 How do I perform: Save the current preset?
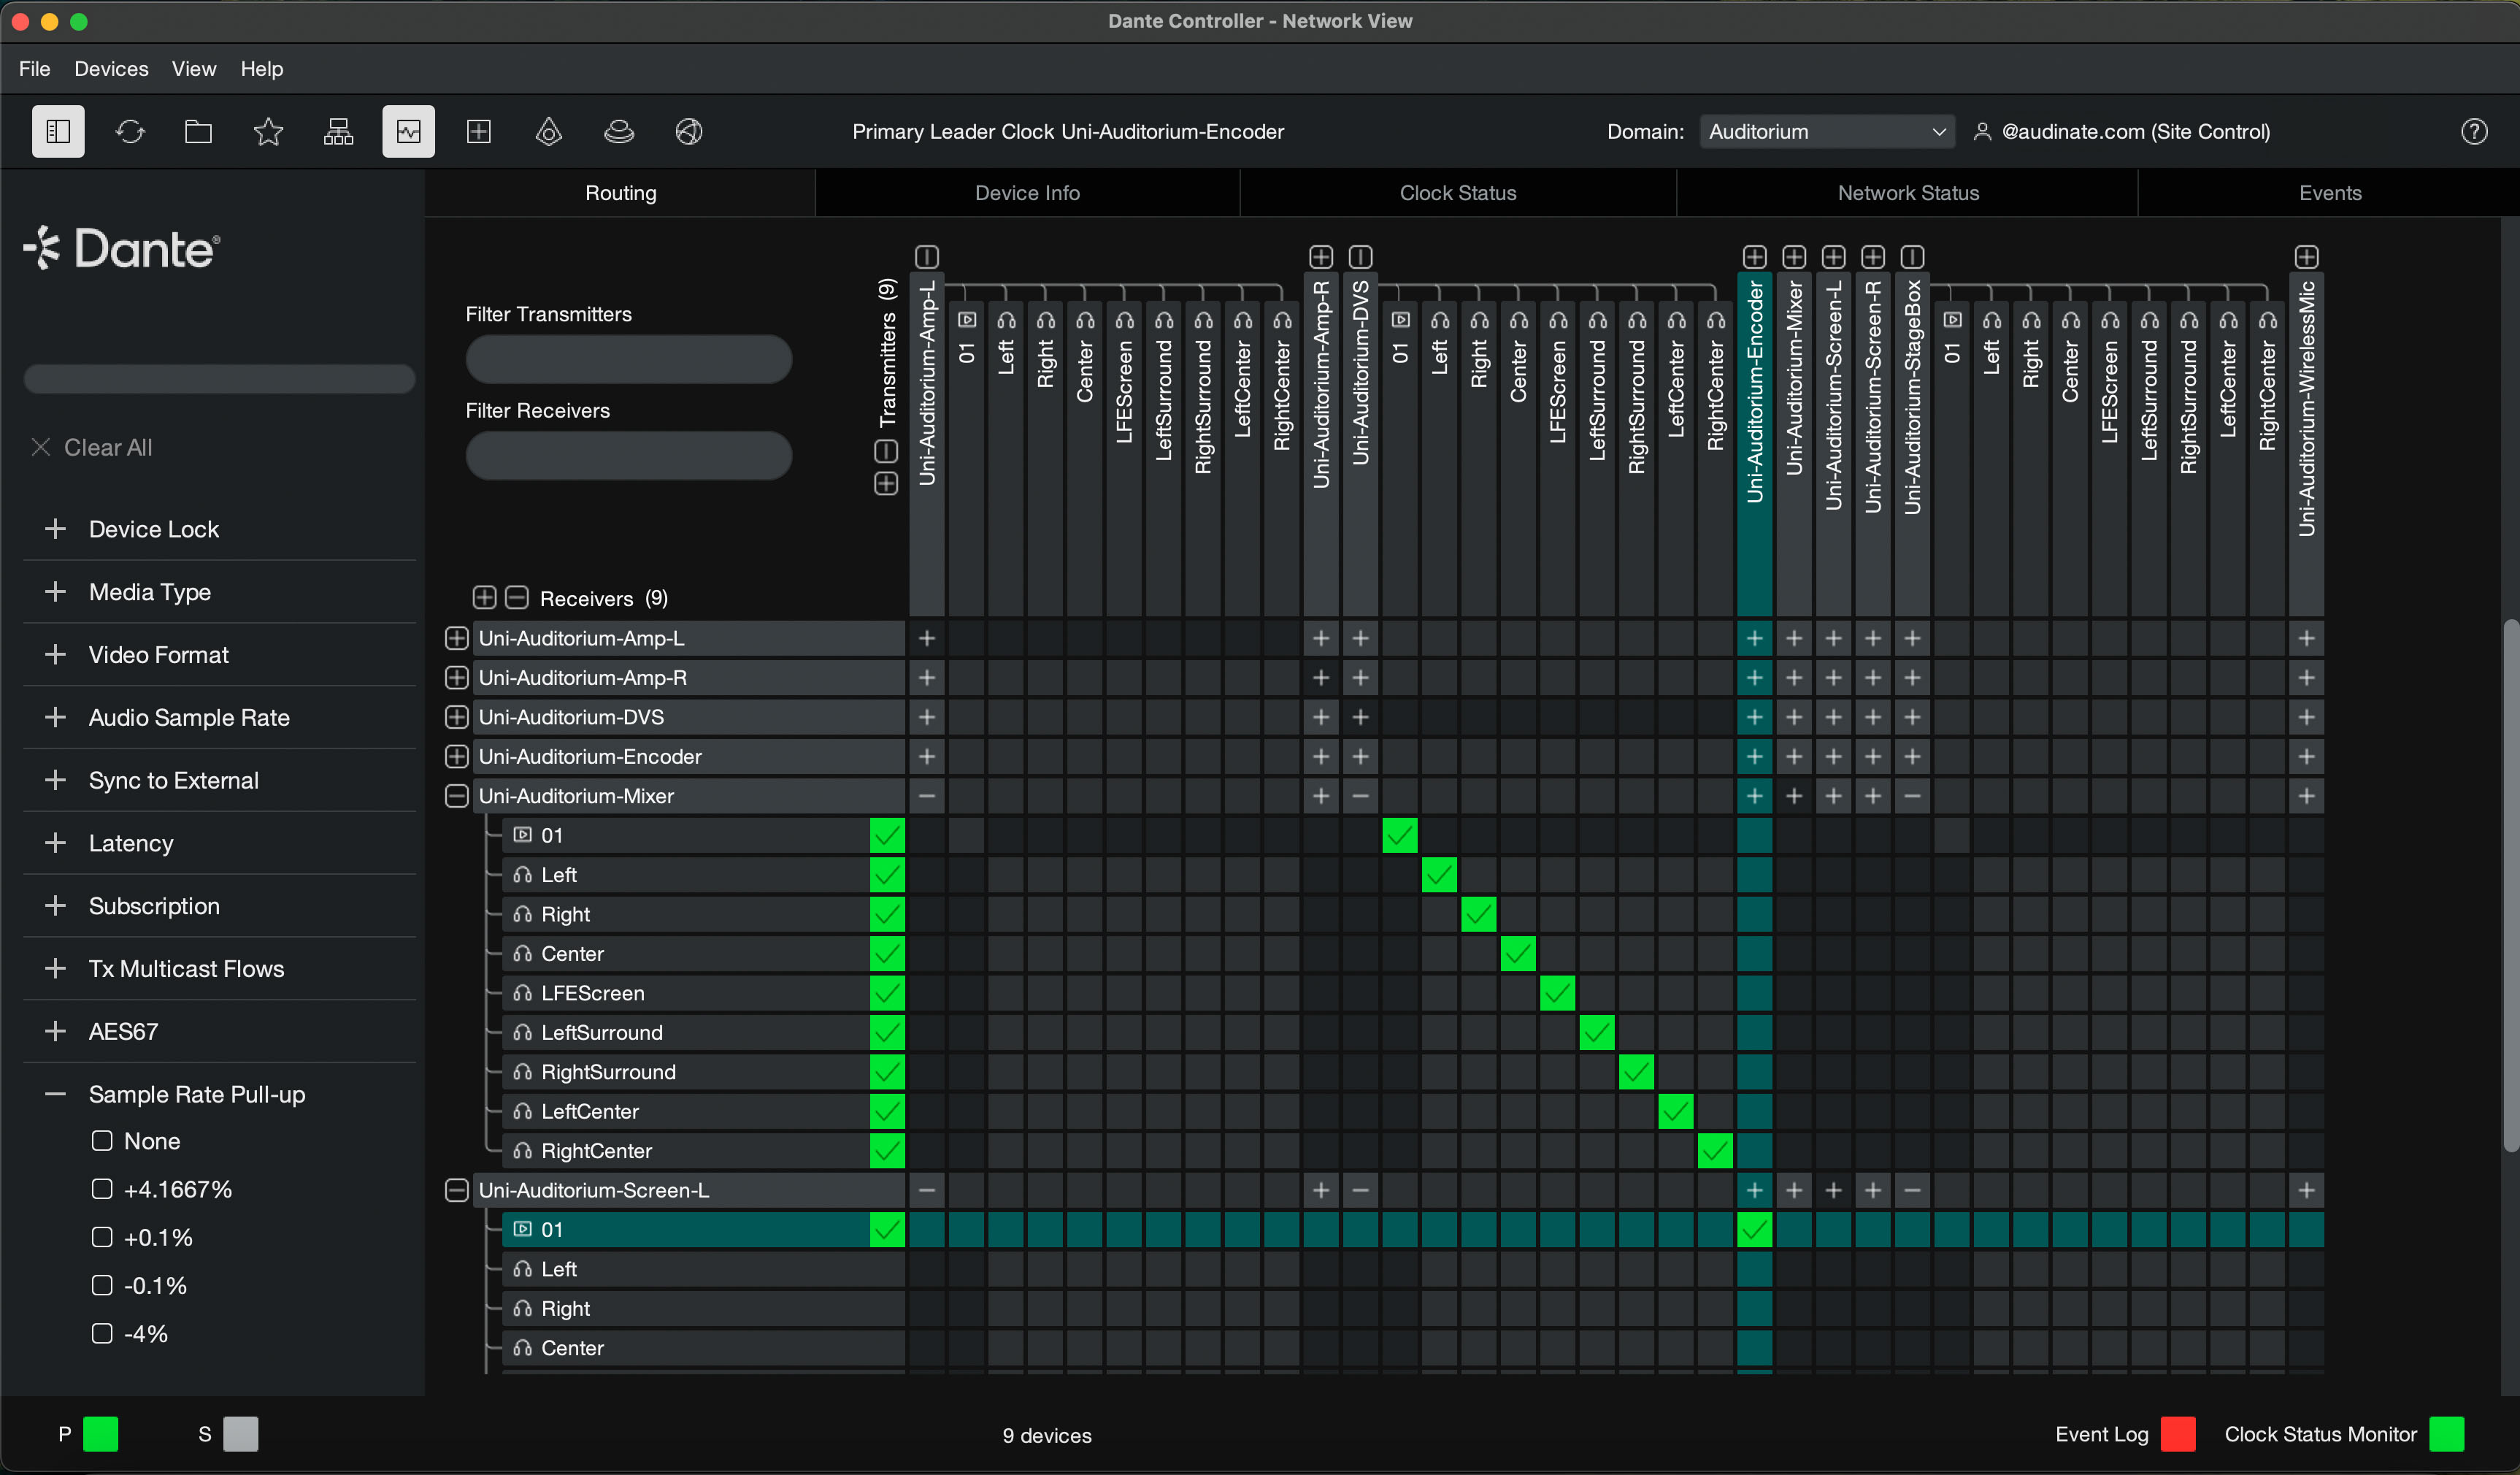(268, 131)
